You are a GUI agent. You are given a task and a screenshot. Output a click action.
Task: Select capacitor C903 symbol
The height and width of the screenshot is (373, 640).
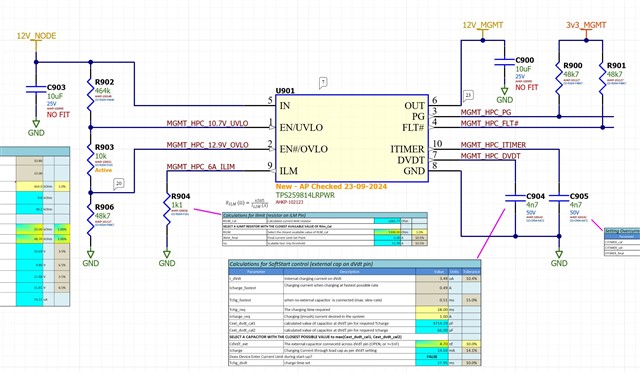tap(36, 89)
